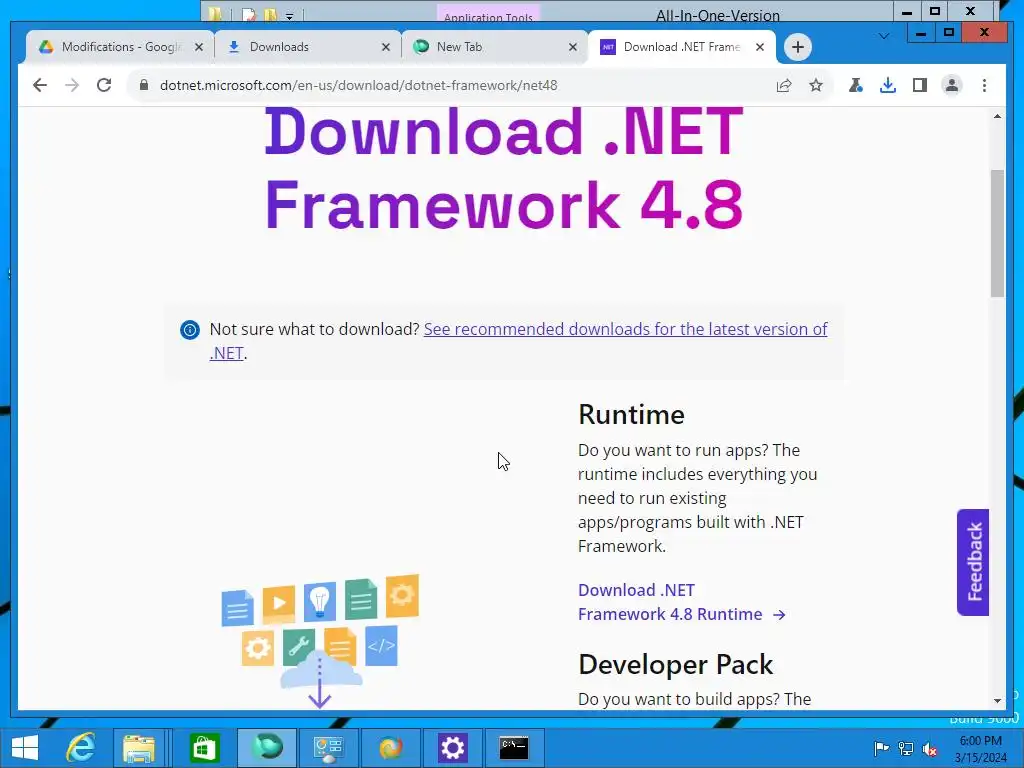Open recommended downloads for latest .NET link
The image size is (1024, 768).
click(x=625, y=329)
